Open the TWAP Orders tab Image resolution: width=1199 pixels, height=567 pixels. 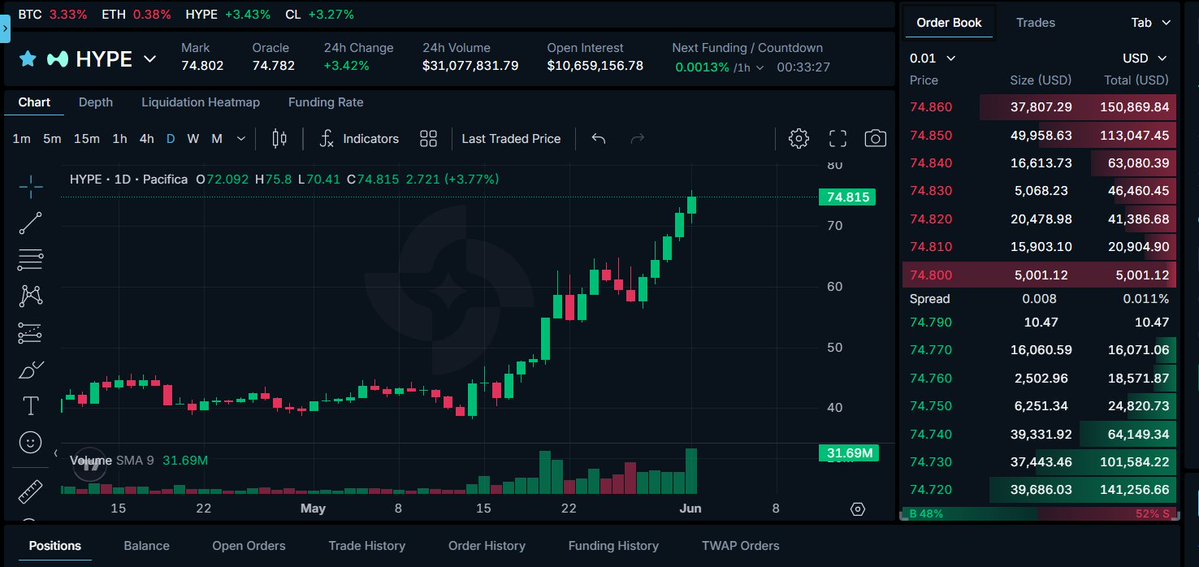[x=740, y=546]
